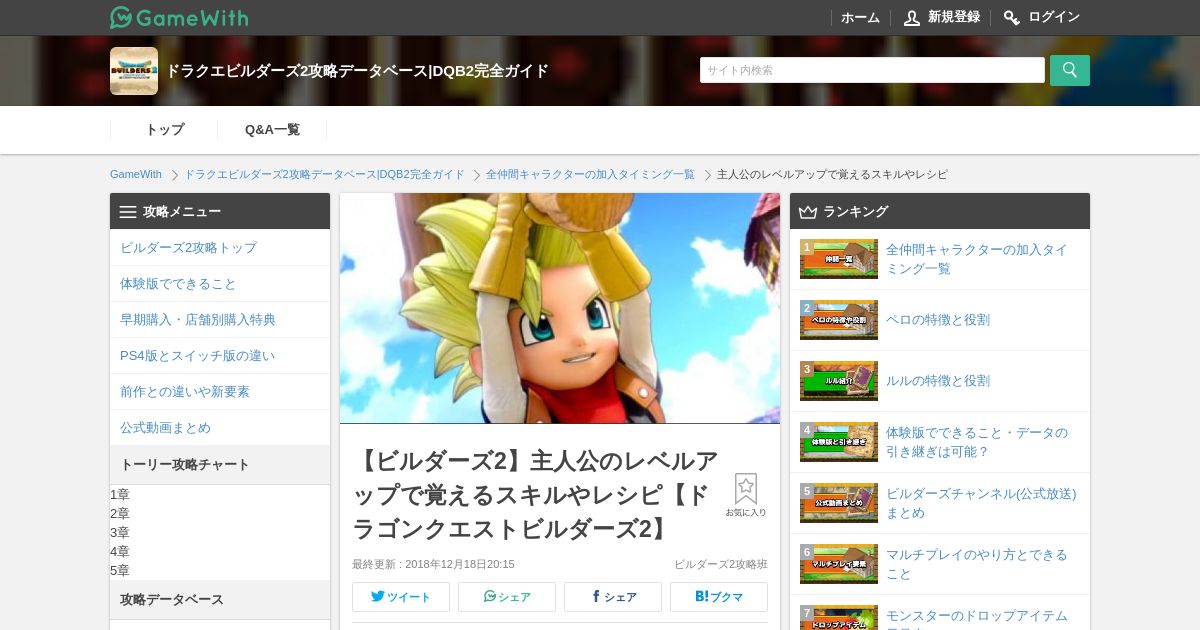The width and height of the screenshot is (1200, 630).
Task: Open ranking link 全仲間キャラクターの加入タイミング一覧
Action: 977,259
